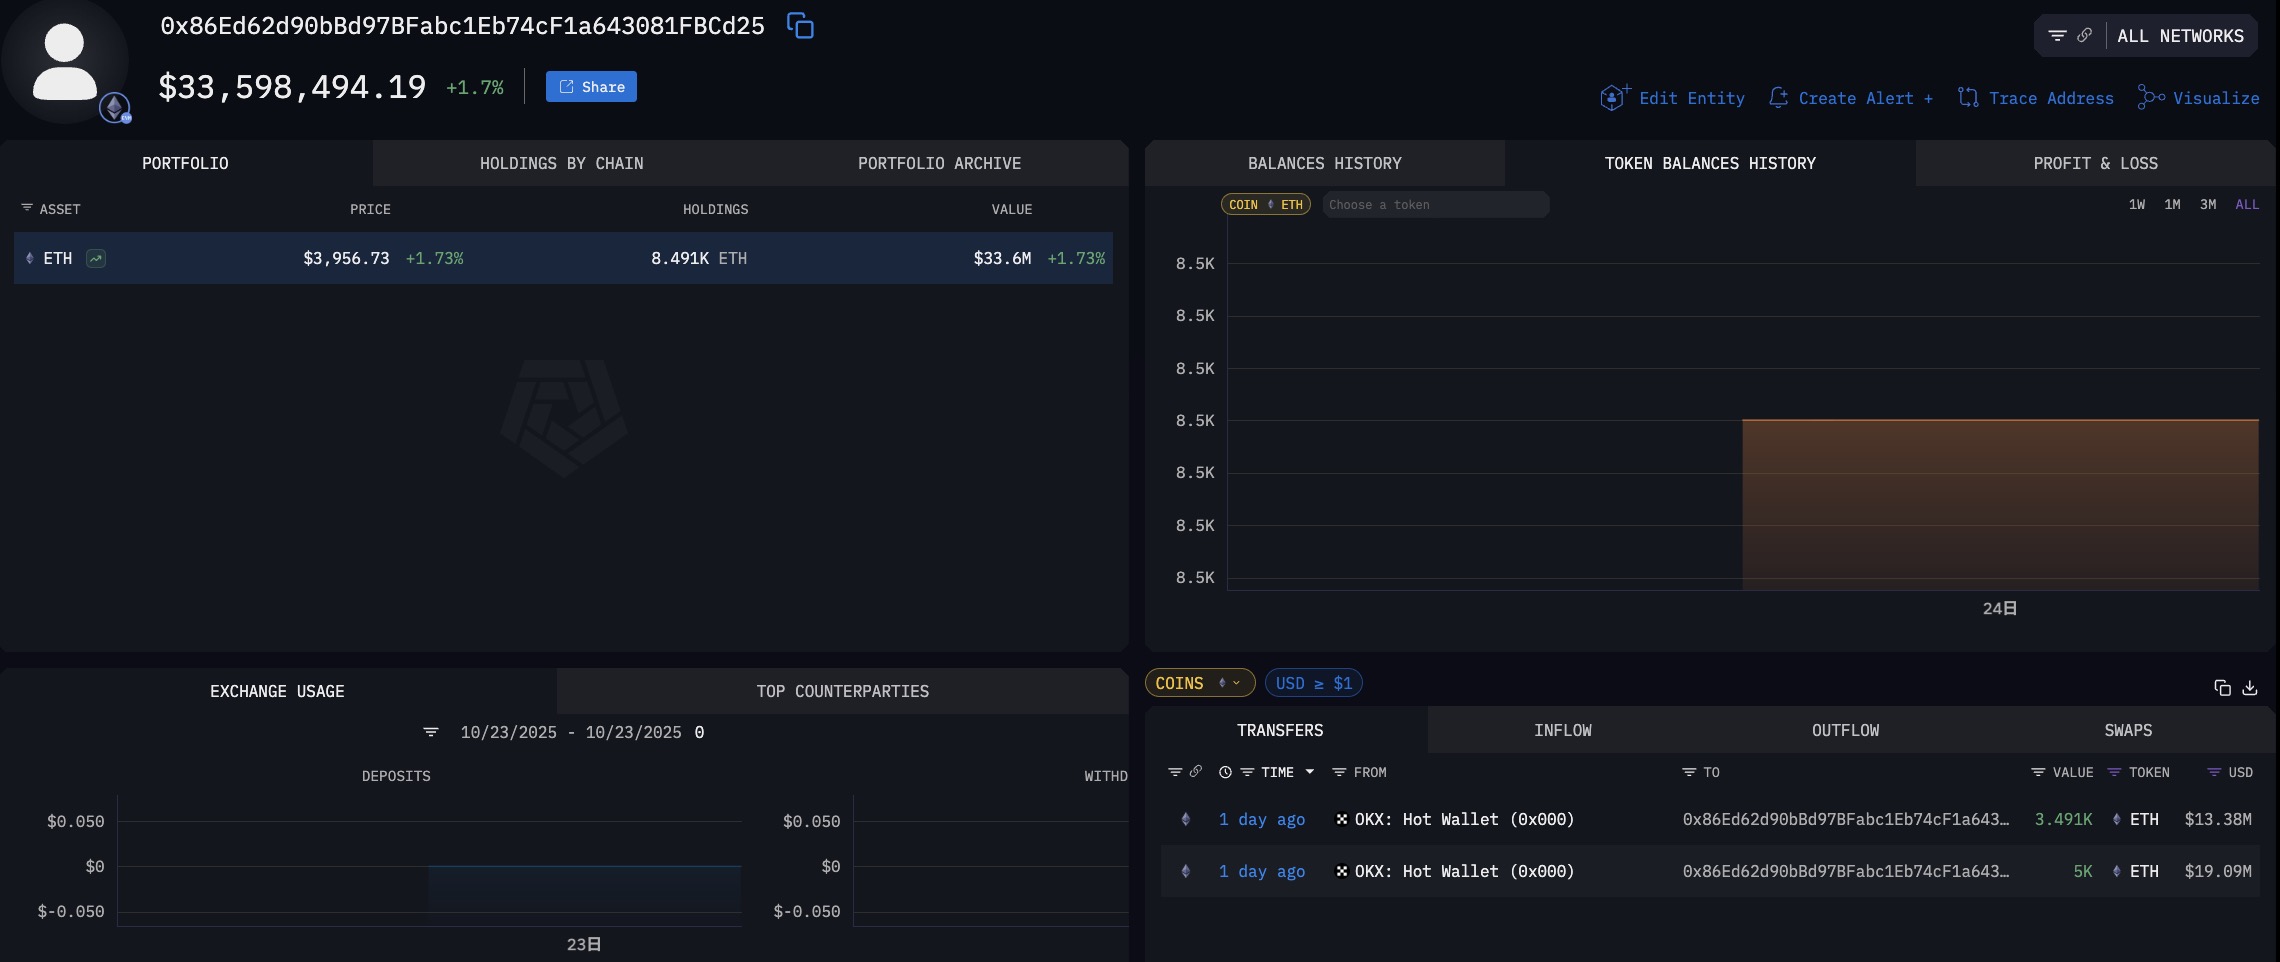Sort transfers by TIME column arrow
The image size is (2280, 962).
pos(1309,772)
